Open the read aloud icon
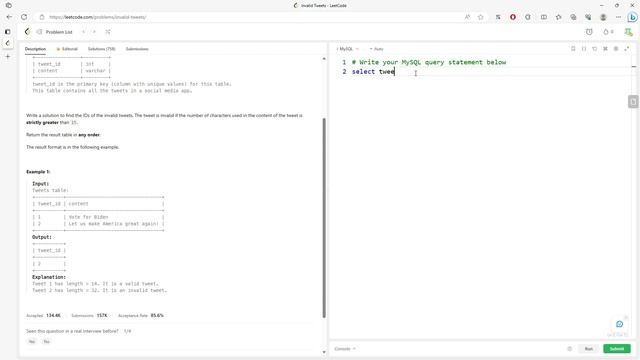Viewport: 640px width, 360px height. point(467,17)
